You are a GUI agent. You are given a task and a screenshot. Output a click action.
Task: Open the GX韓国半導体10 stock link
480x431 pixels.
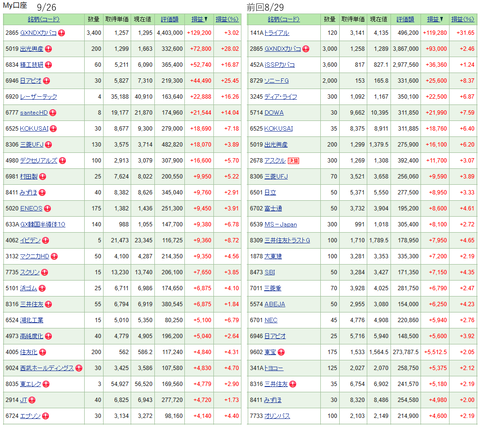42,225
